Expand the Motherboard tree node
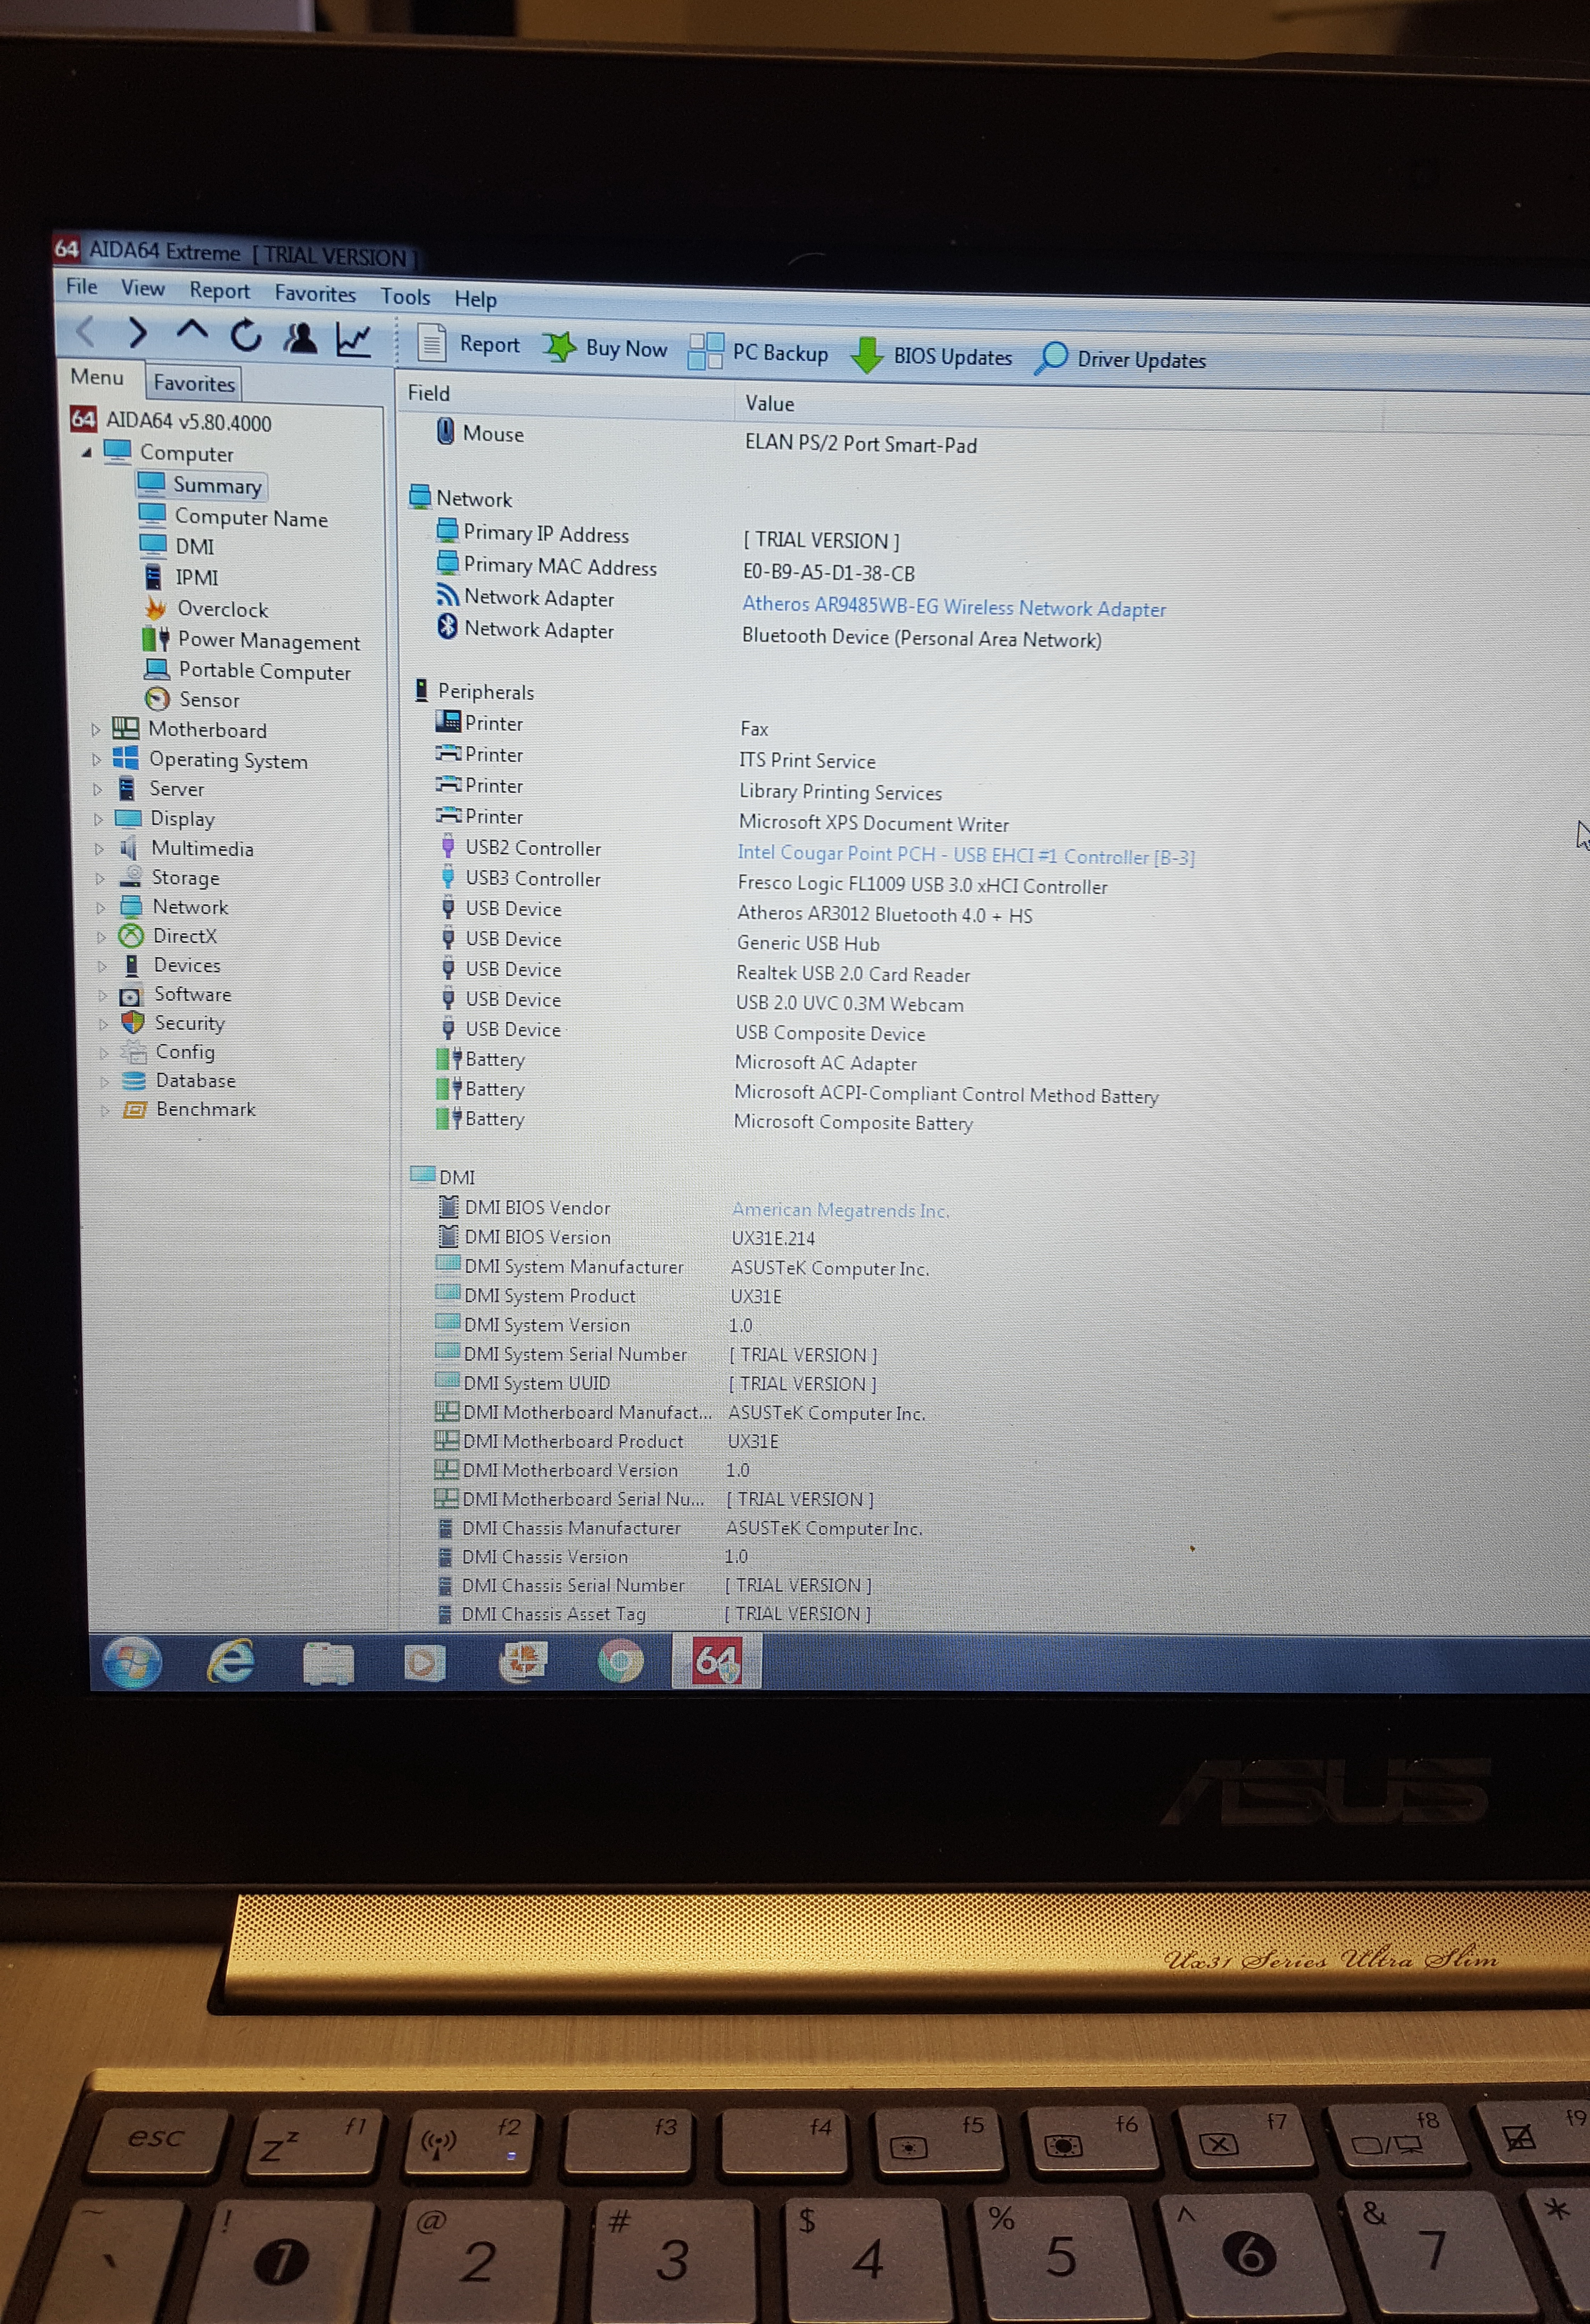Screen dimensions: 1590x2324 [96, 730]
